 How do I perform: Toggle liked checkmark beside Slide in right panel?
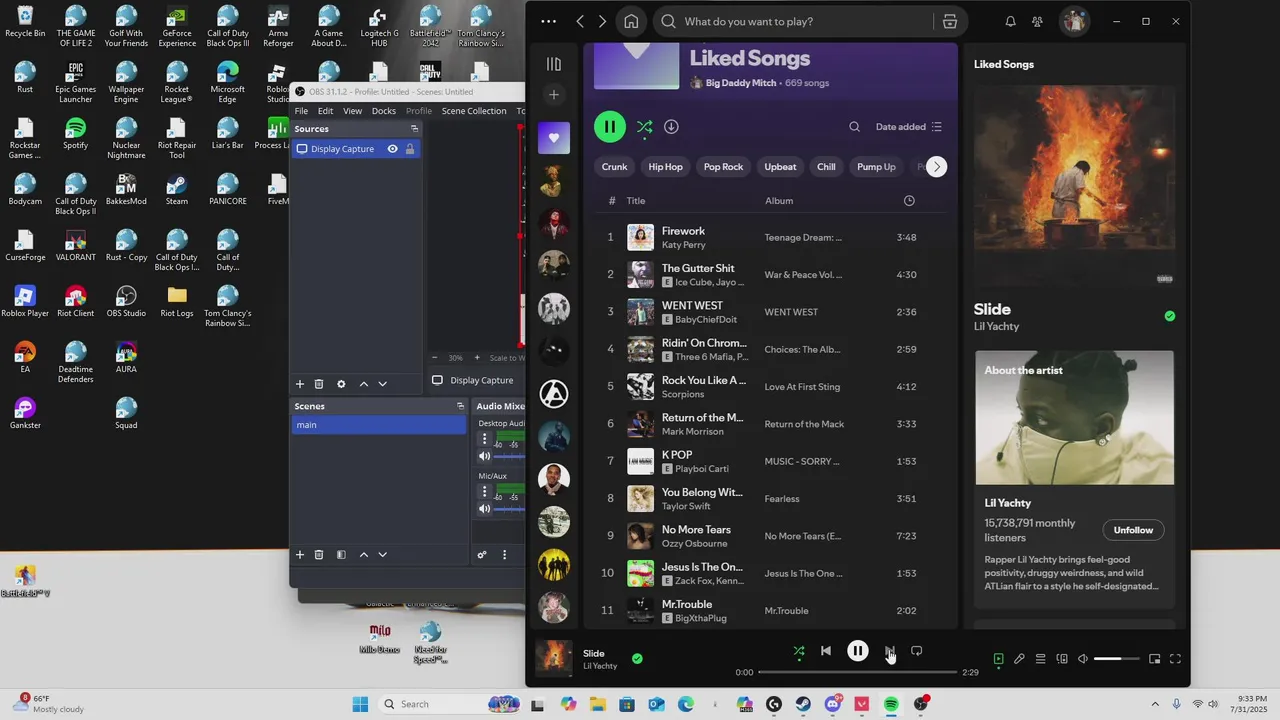tap(1170, 316)
